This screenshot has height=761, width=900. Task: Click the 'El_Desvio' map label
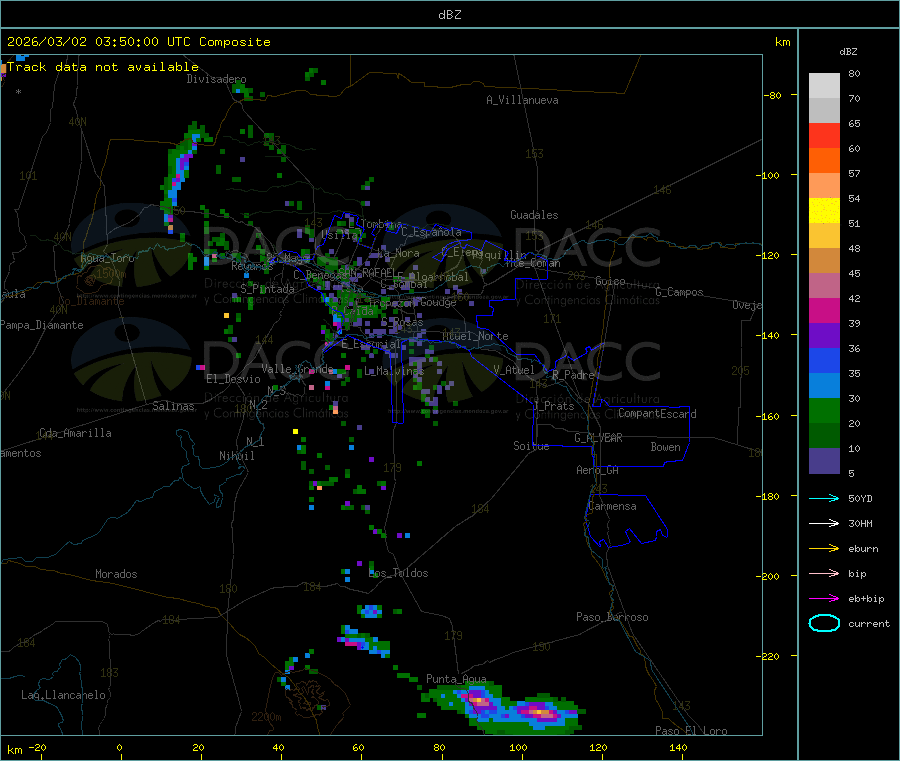(233, 379)
